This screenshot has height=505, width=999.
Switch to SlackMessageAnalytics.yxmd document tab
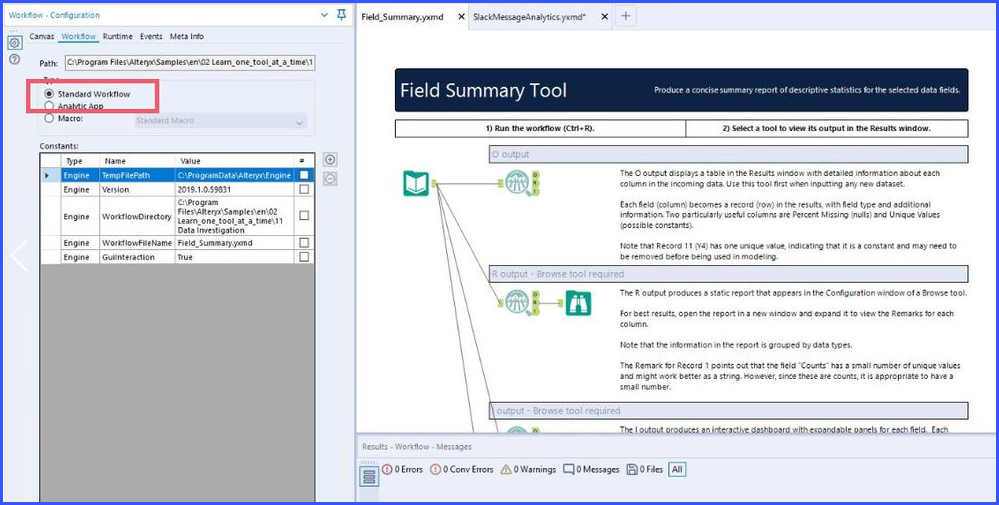(x=529, y=17)
